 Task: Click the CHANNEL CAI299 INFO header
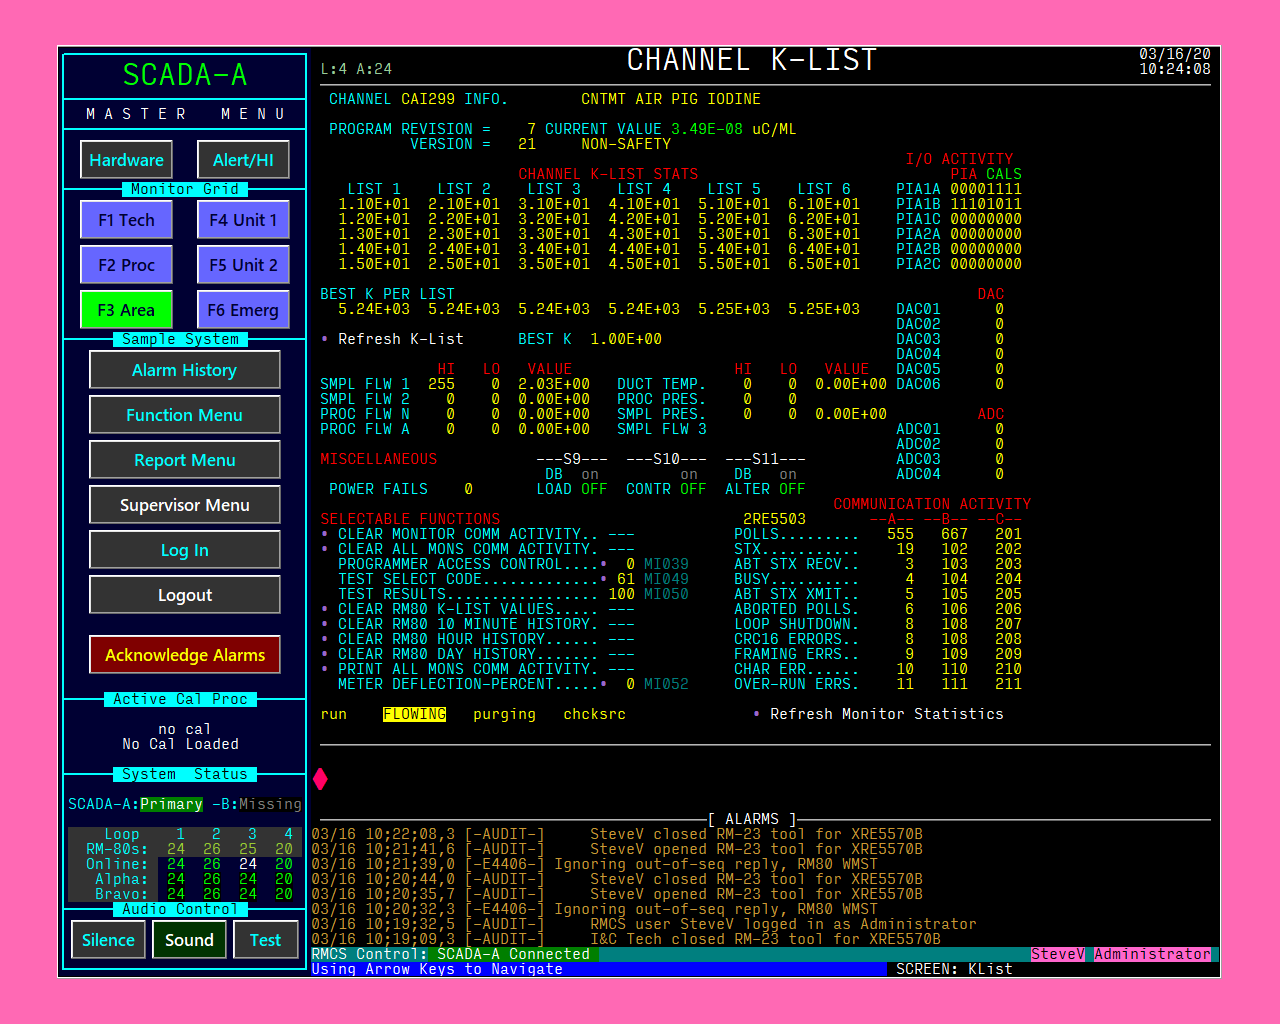[x=418, y=99]
